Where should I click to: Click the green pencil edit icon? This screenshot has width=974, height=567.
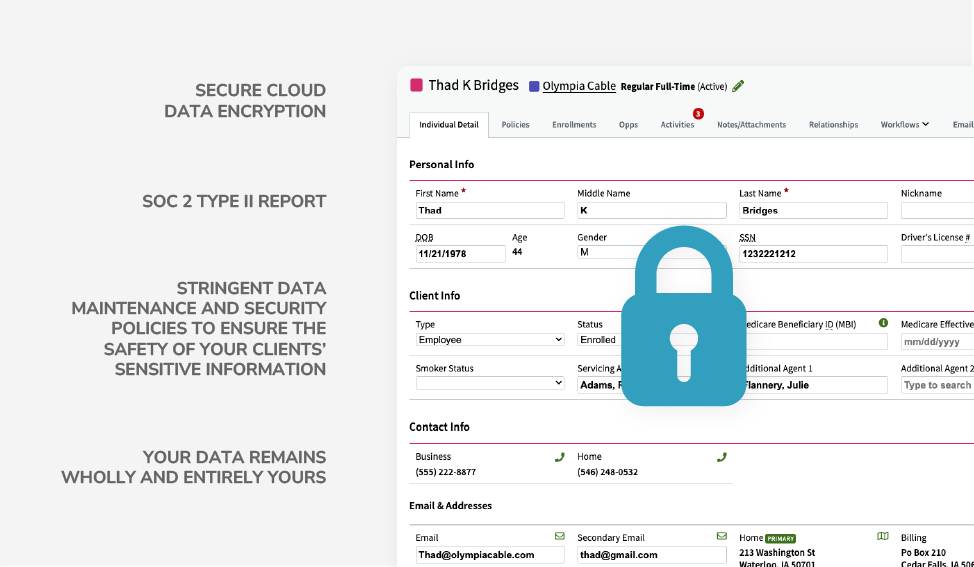738,86
